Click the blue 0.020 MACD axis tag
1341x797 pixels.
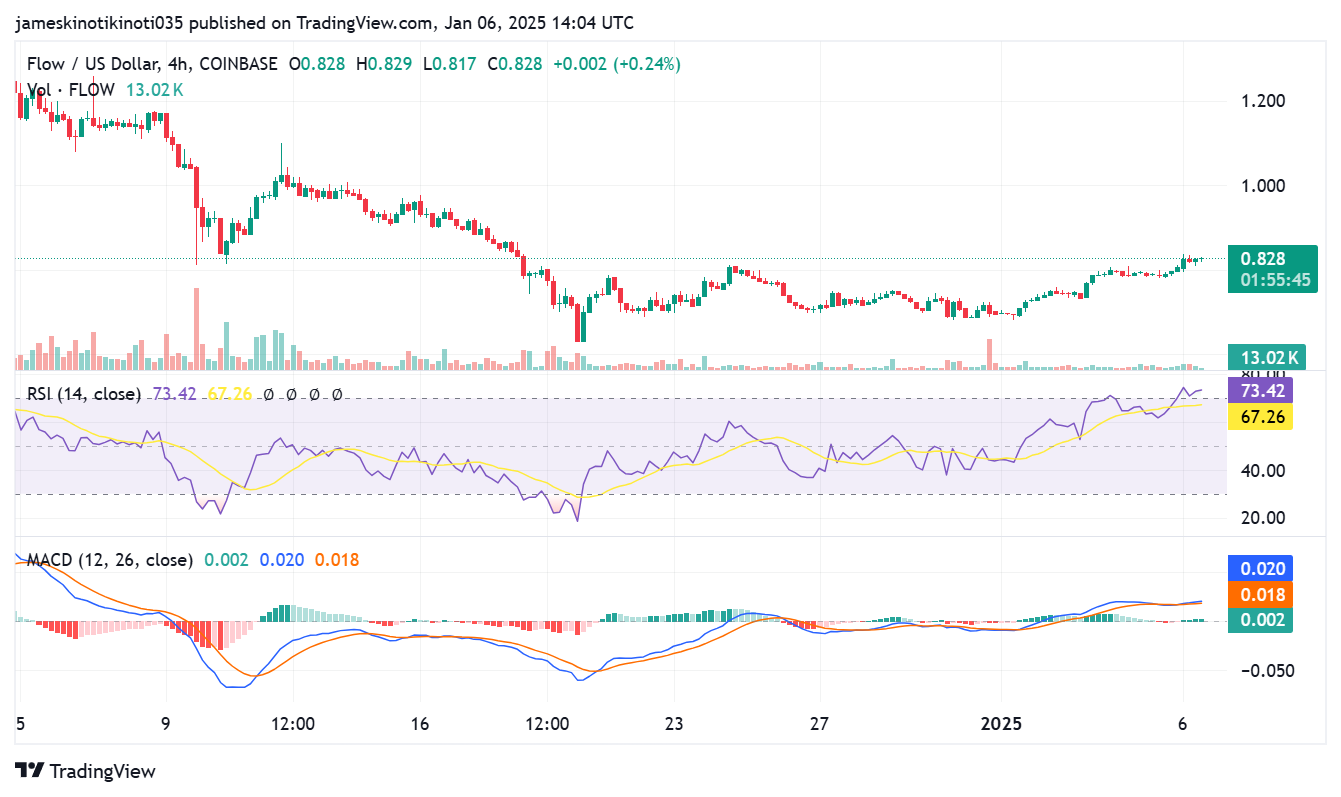[x=1261, y=569]
